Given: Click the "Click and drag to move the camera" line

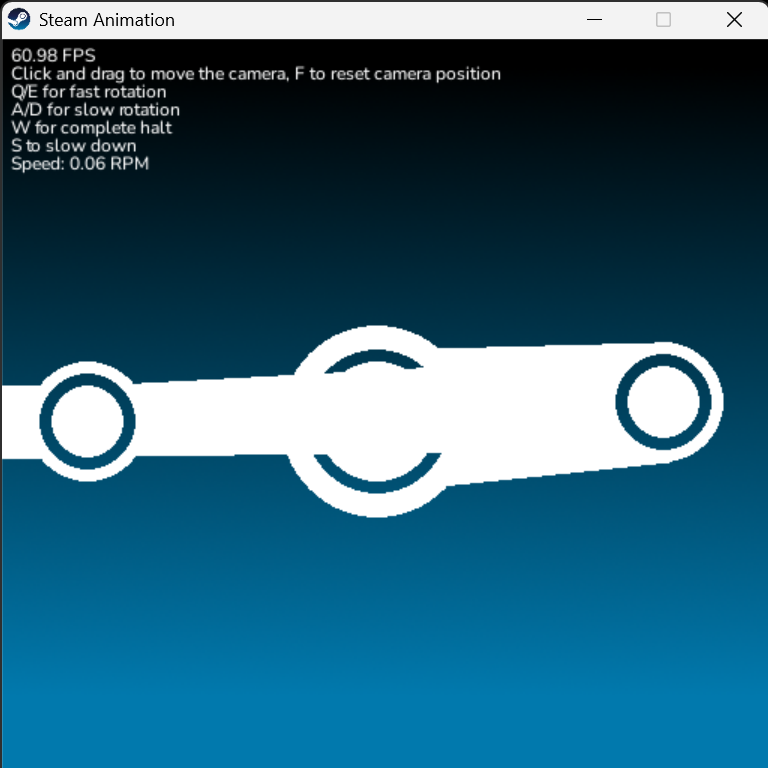Looking at the screenshot, I should coord(256,74).
